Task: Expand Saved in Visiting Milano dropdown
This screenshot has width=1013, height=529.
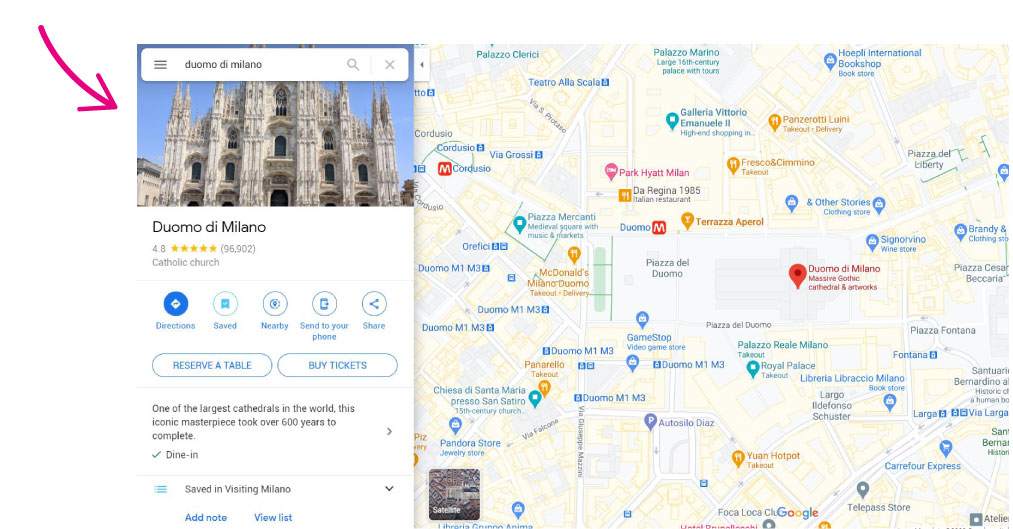Action: 389,489
